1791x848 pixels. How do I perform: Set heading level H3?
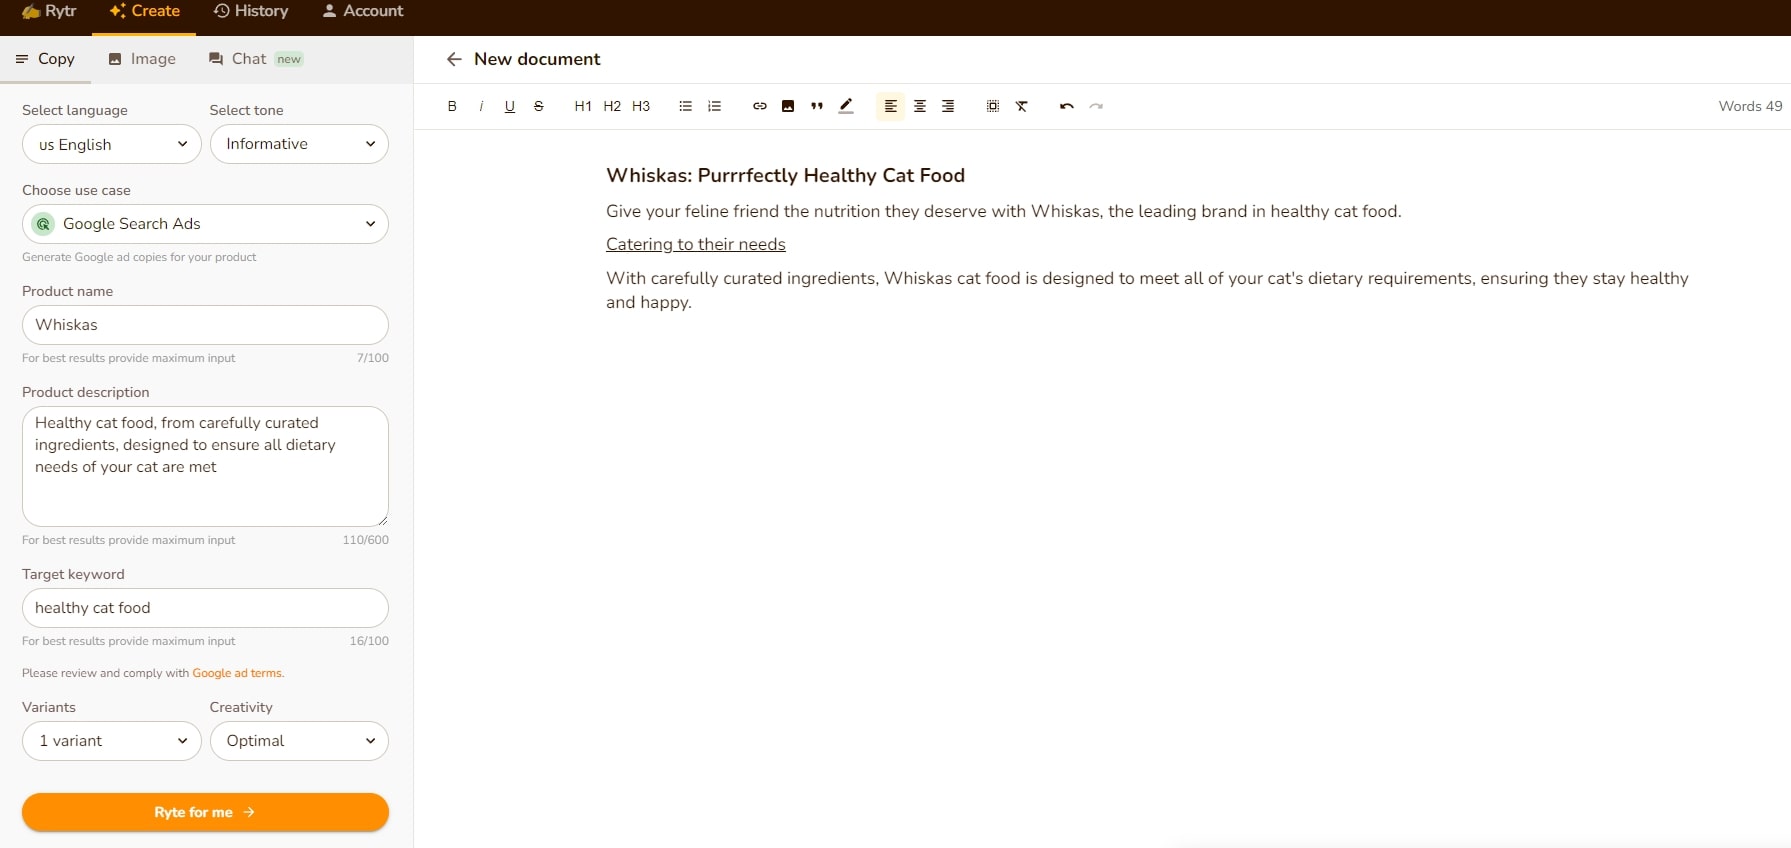click(641, 106)
